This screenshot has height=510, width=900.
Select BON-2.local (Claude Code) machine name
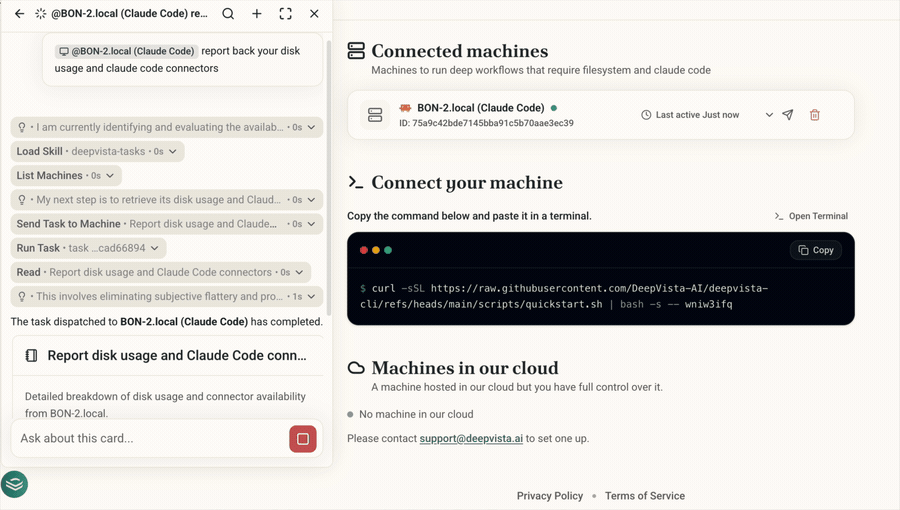(x=480, y=108)
